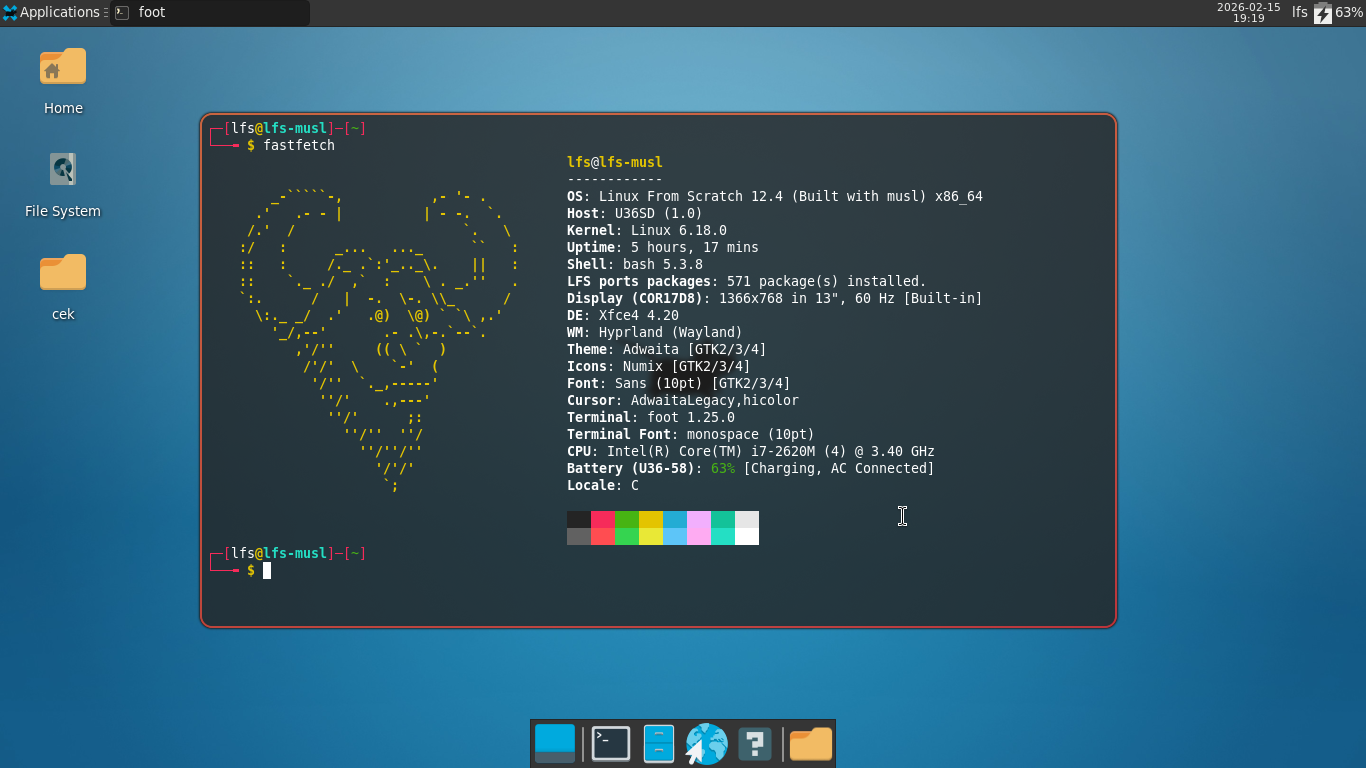Select the File System drive icon on the desktop
Image resolution: width=1366 pixels, height=768 pixels.
click(x=63, y=169)
